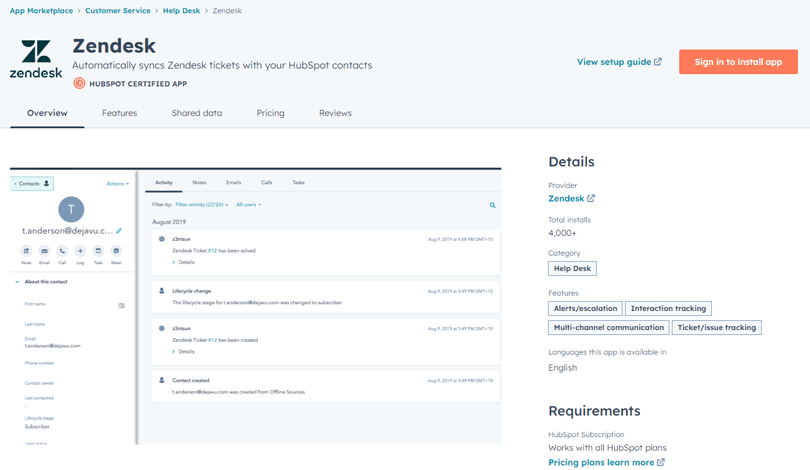Click Customer Service breadcrumb link
Image resolution: width=810 pixels, height=470 pixels.
point(118,10)
